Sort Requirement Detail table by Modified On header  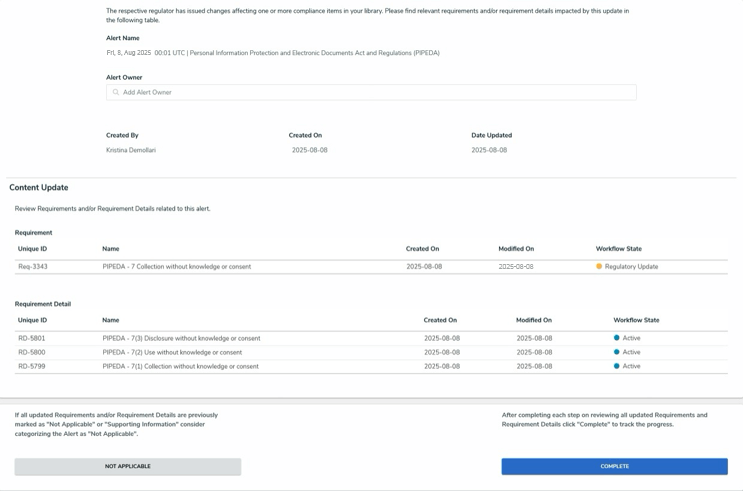tap(534, 320)
